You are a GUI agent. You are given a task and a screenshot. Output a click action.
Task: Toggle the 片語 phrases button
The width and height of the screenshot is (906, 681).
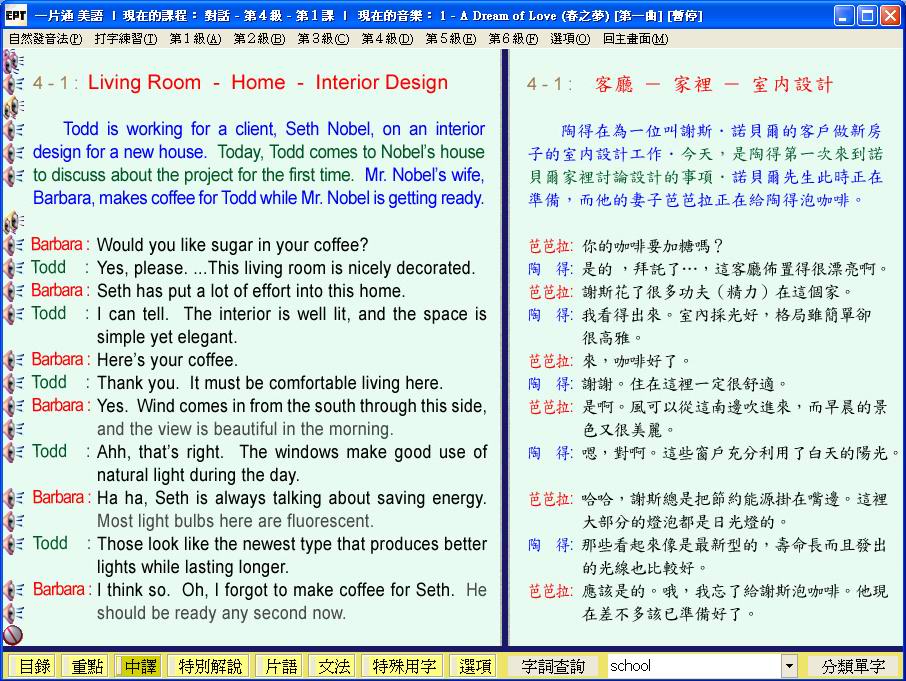tap(276, 666)
